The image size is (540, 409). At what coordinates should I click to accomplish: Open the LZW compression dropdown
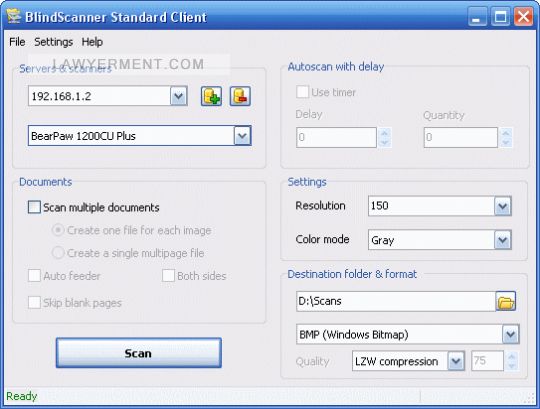456,361
